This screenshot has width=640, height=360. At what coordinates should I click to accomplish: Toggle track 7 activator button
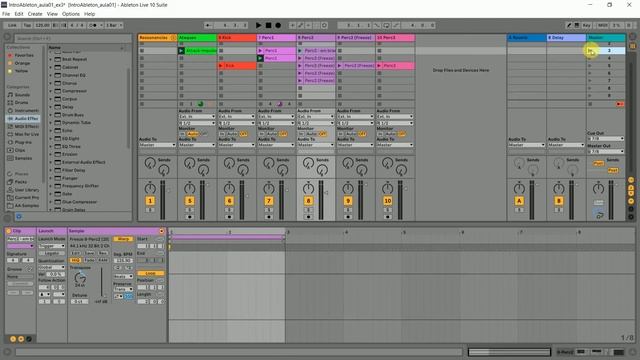[269, 201]
